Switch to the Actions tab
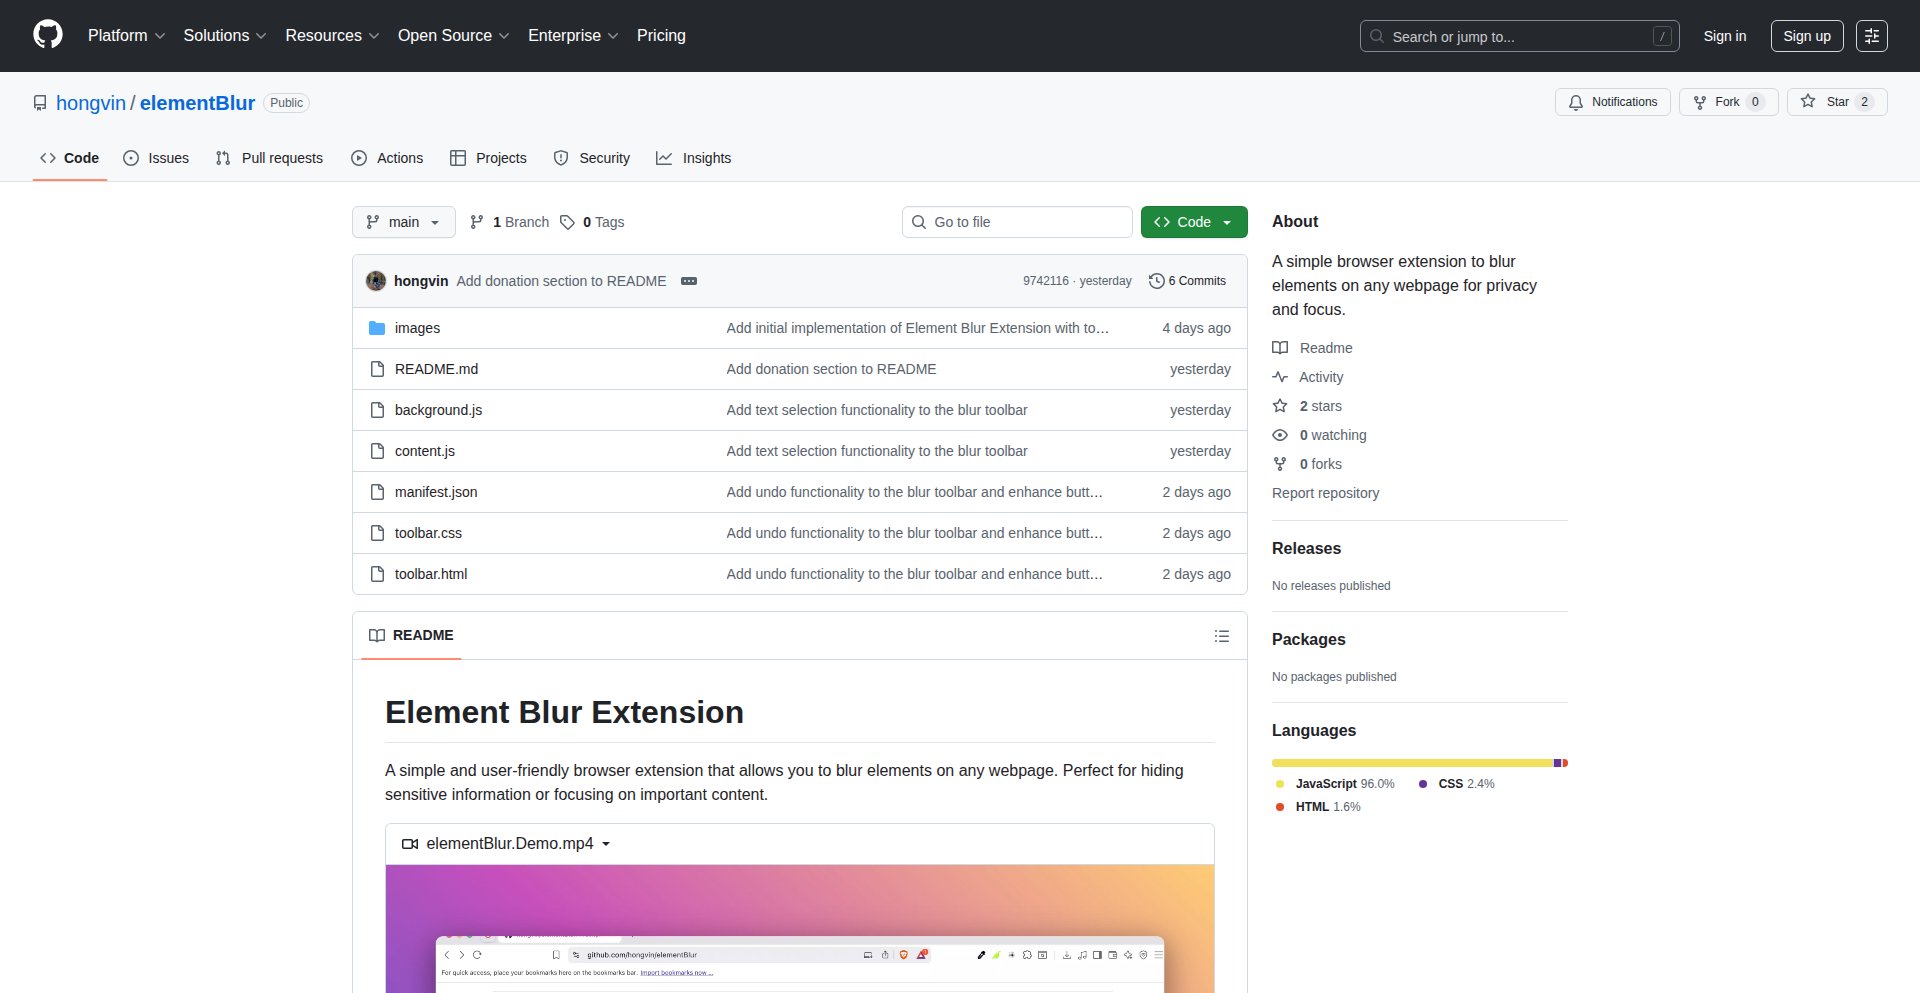 click(x=387, y=158)
